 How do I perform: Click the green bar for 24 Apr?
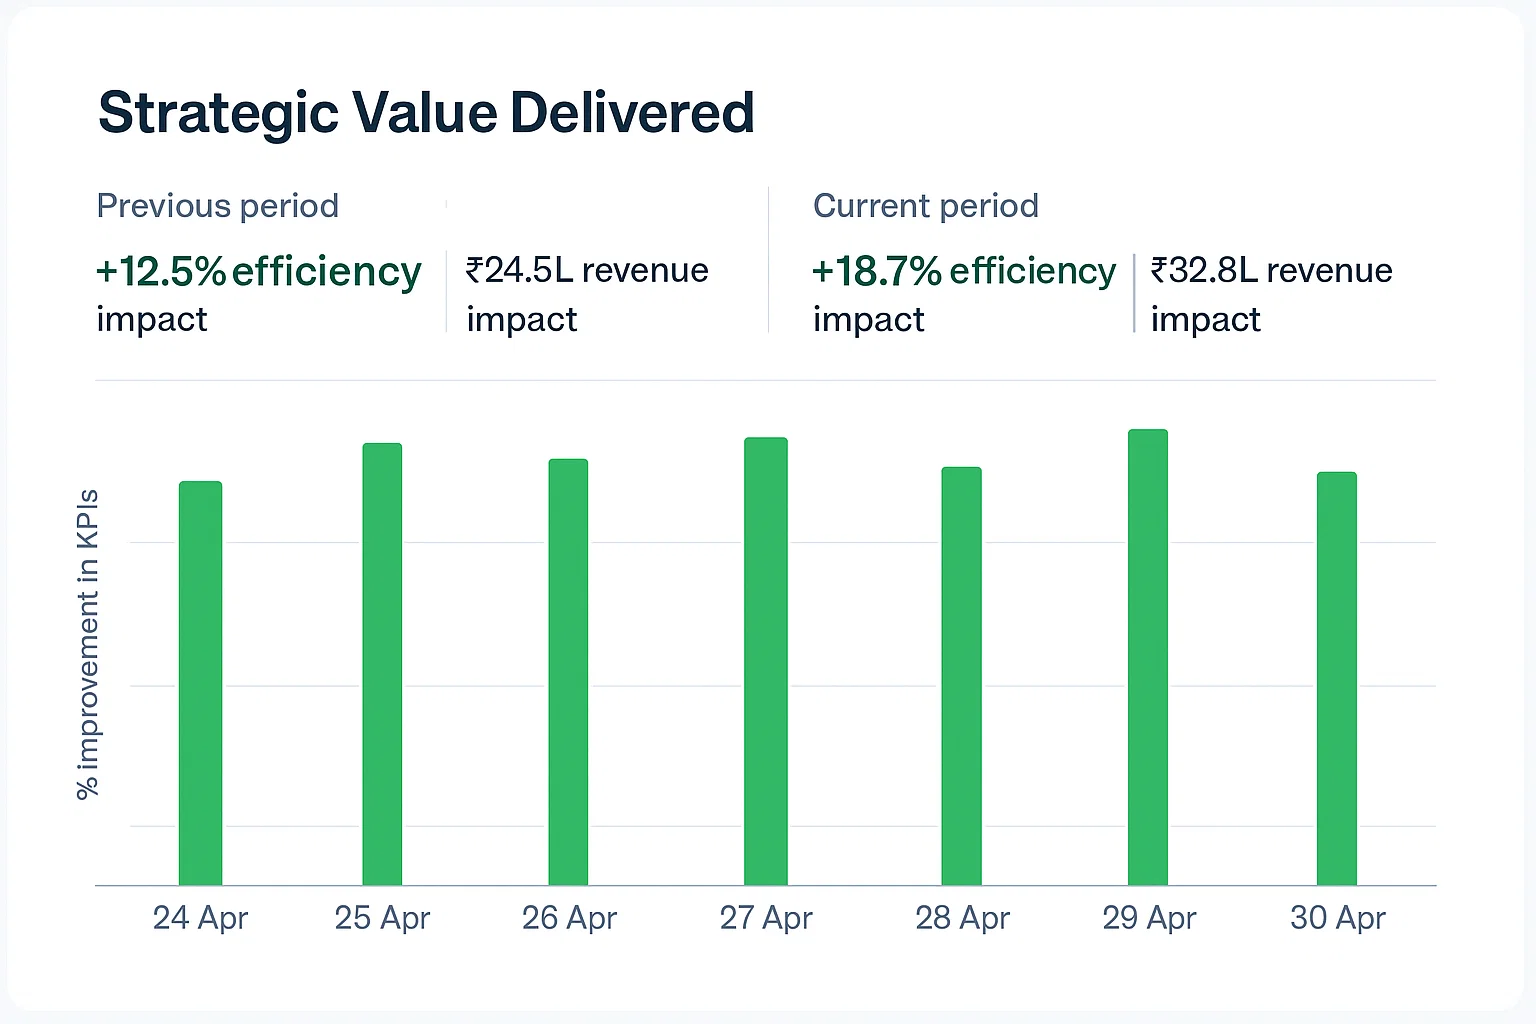click(200, 683)
